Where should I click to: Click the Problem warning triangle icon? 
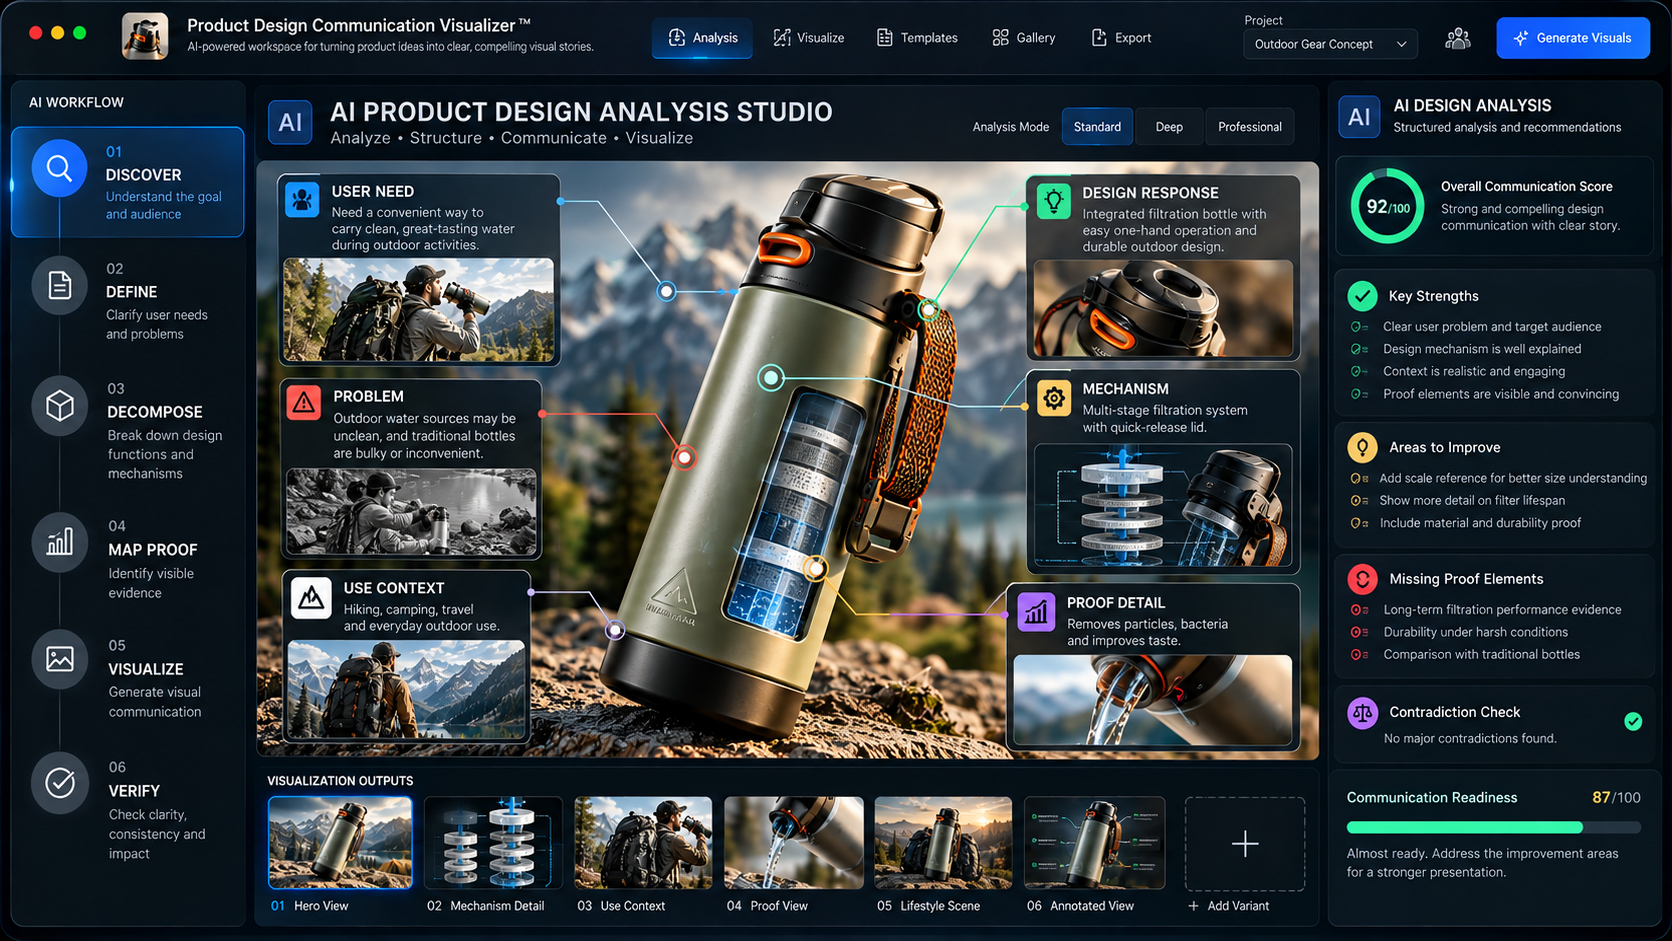click(304, 403)
